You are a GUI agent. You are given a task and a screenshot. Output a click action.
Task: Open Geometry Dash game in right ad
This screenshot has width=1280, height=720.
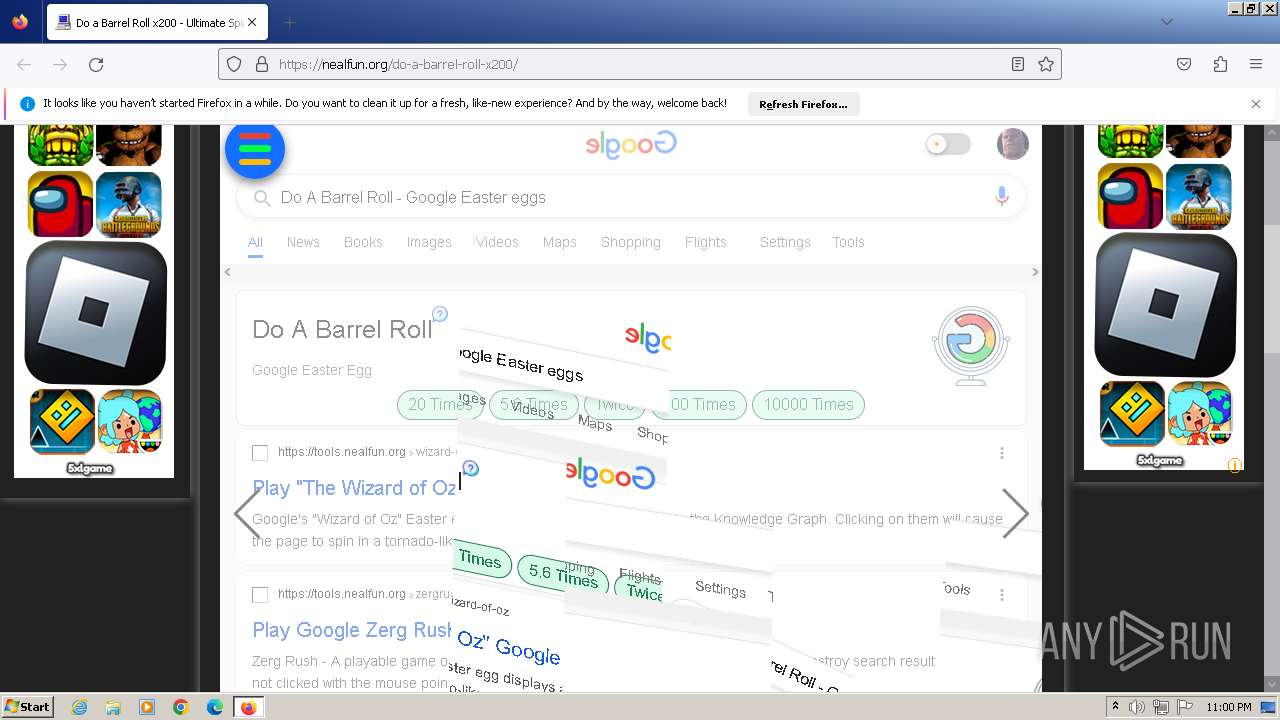(x=1132, y=413)
